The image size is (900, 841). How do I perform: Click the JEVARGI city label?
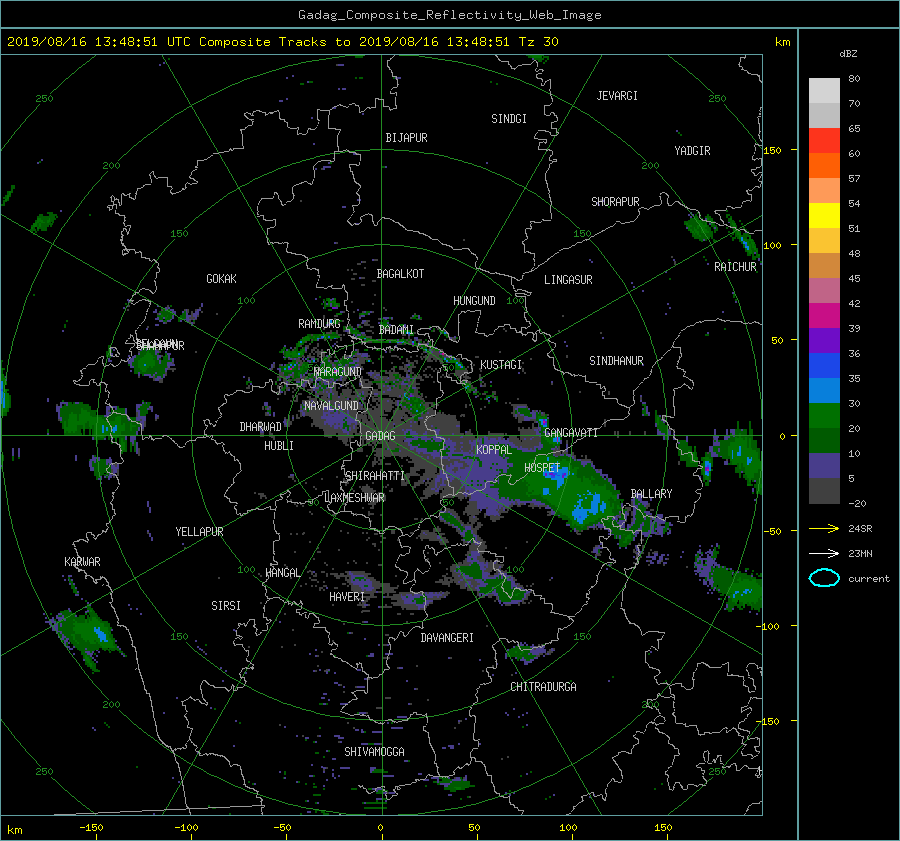[x=617, y=96]
